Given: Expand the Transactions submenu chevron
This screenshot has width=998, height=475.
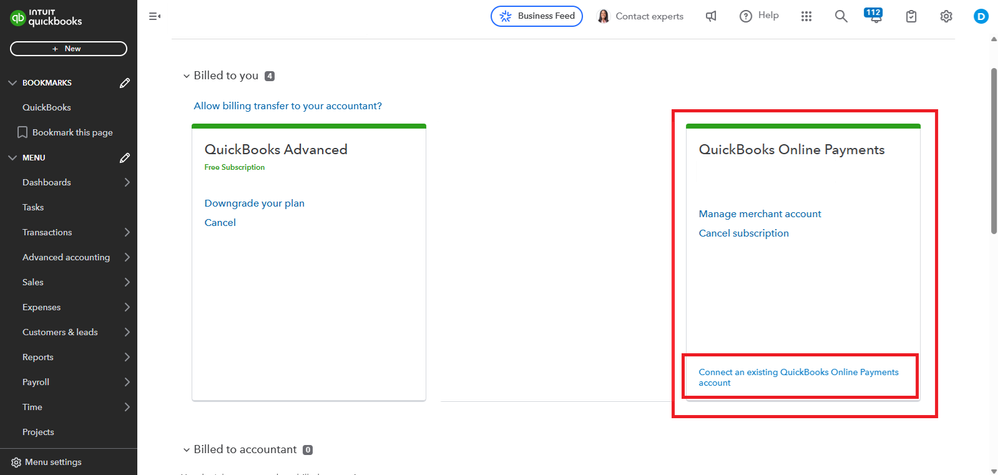Looking at the screenshot, I should pyautogui.click(x=127, y=232).
